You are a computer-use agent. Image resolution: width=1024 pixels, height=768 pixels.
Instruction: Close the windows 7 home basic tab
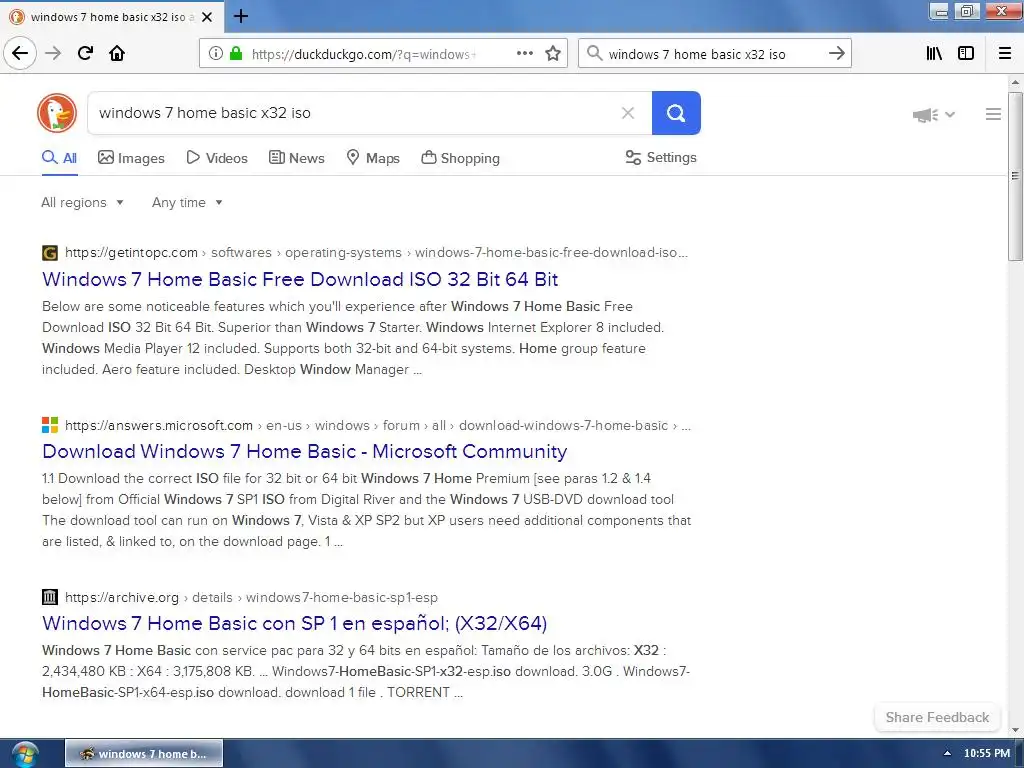[x=207, y=17]
